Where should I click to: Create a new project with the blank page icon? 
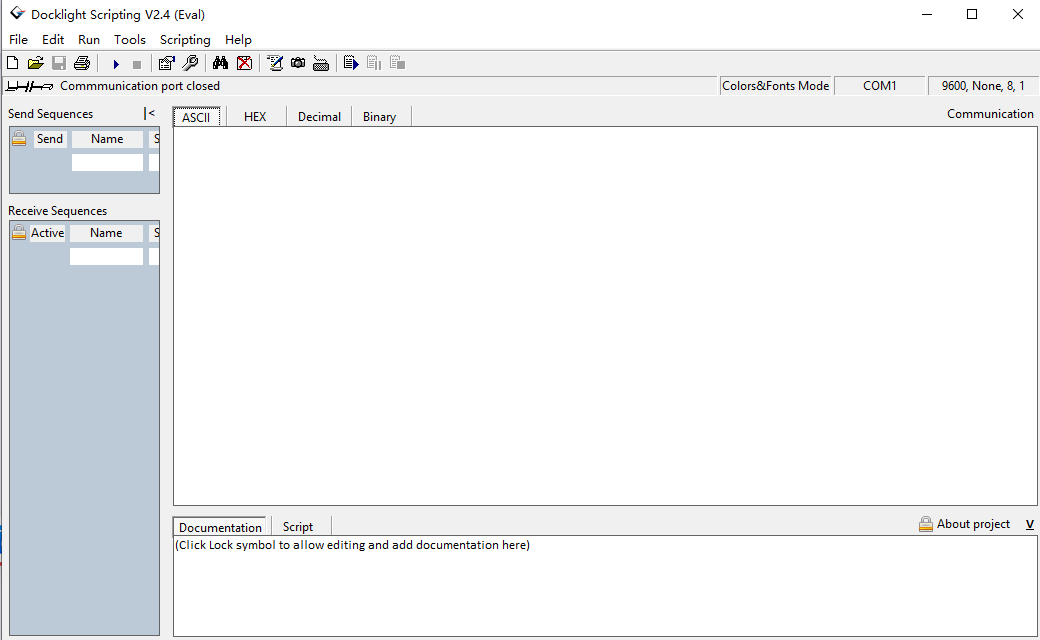click(x=13, y=63)
